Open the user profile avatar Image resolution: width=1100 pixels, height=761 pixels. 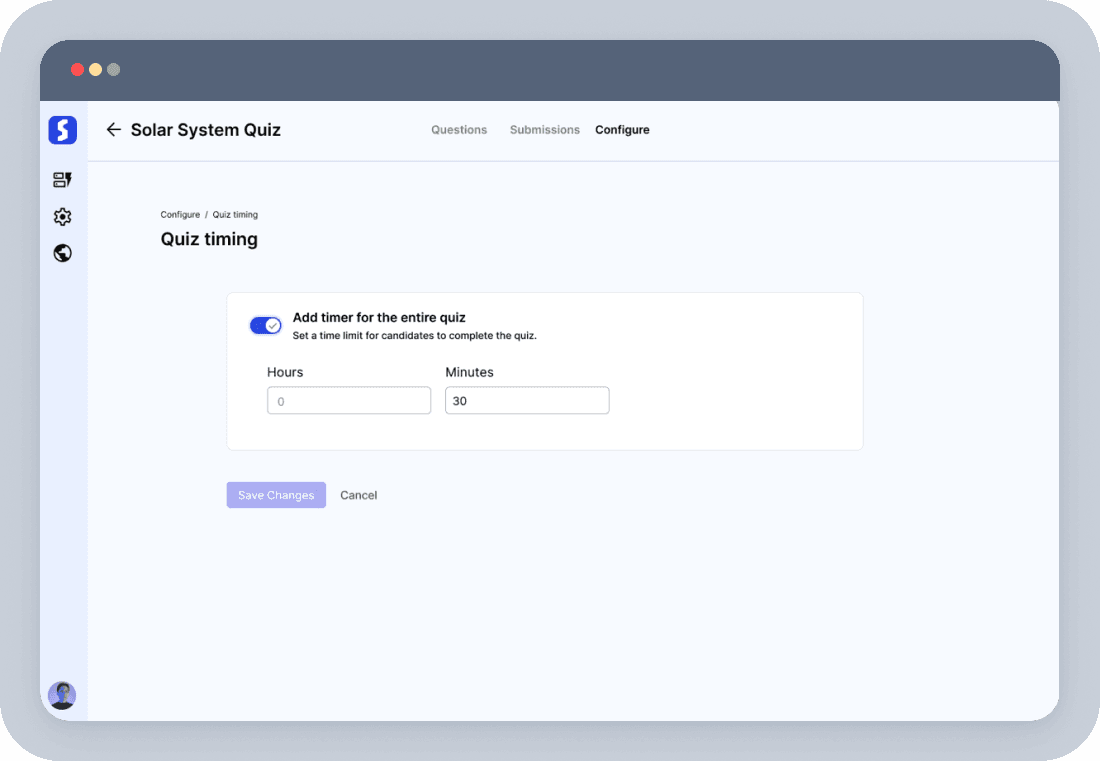(x=62, y=695)
